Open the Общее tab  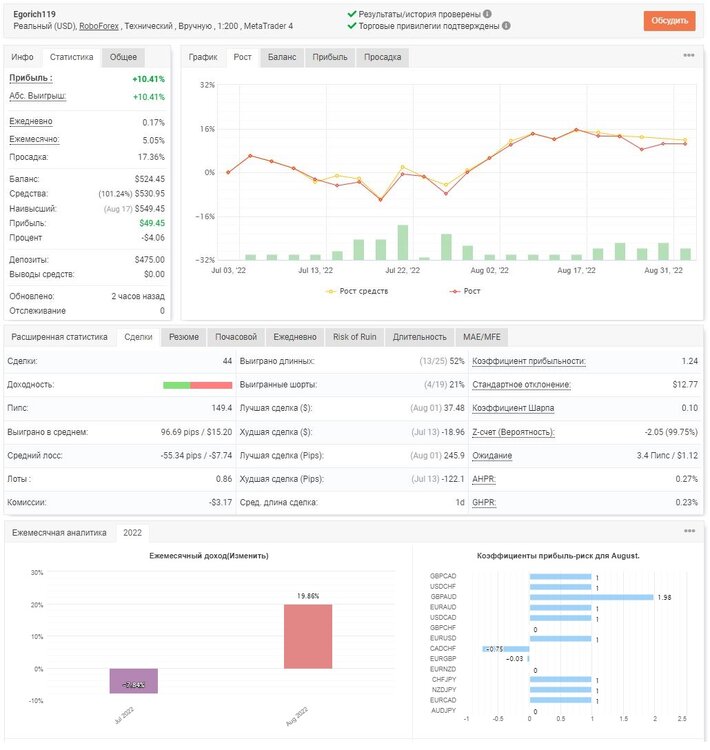[x=123, y=57]
